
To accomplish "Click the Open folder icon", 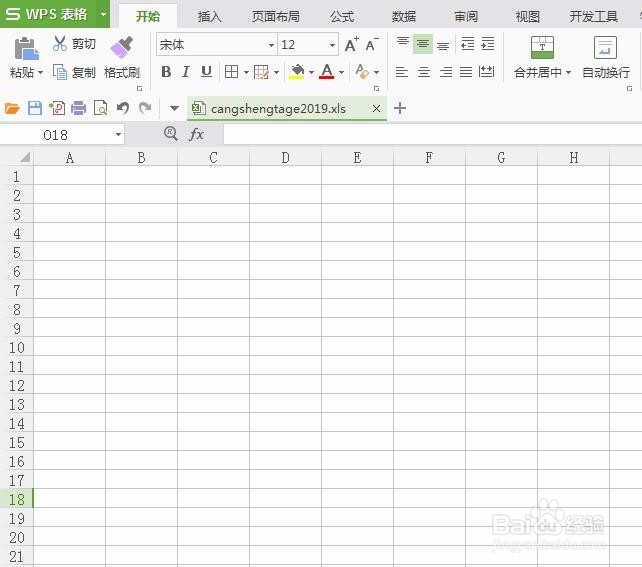I will [12, 108].
